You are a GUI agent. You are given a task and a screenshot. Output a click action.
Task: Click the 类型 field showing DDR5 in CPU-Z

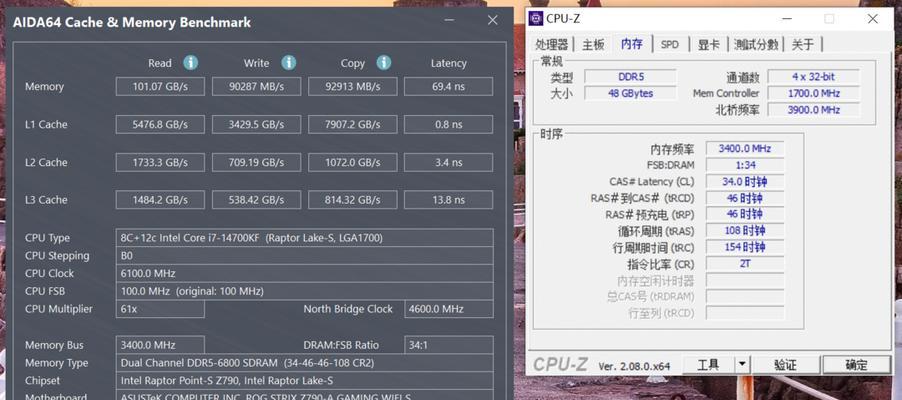[630, 77]
